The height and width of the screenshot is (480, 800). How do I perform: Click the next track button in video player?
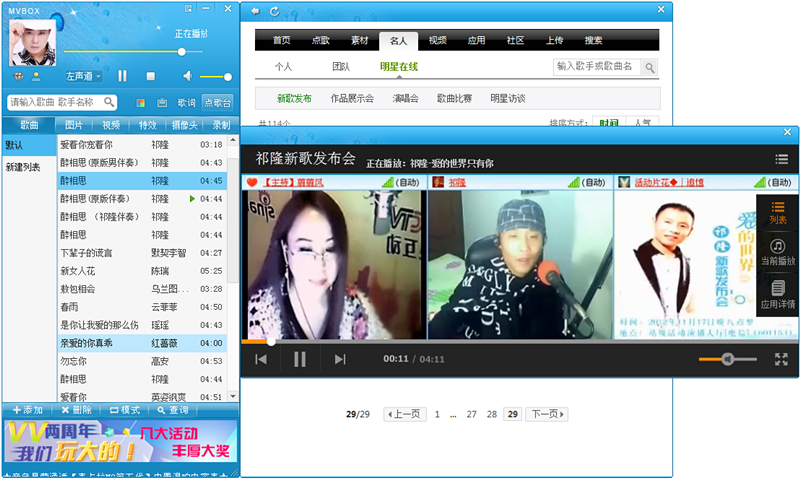click(340, 359)
